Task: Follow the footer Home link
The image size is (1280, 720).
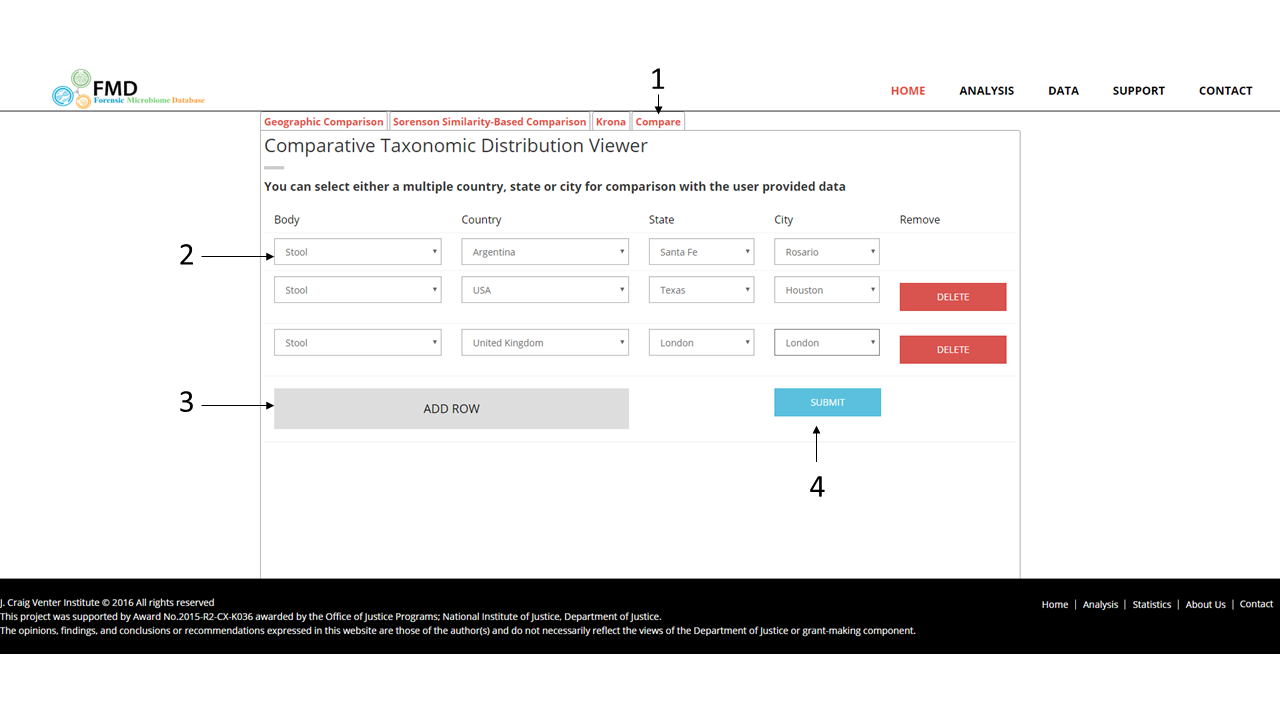Action: click(x=1054, y=604)
